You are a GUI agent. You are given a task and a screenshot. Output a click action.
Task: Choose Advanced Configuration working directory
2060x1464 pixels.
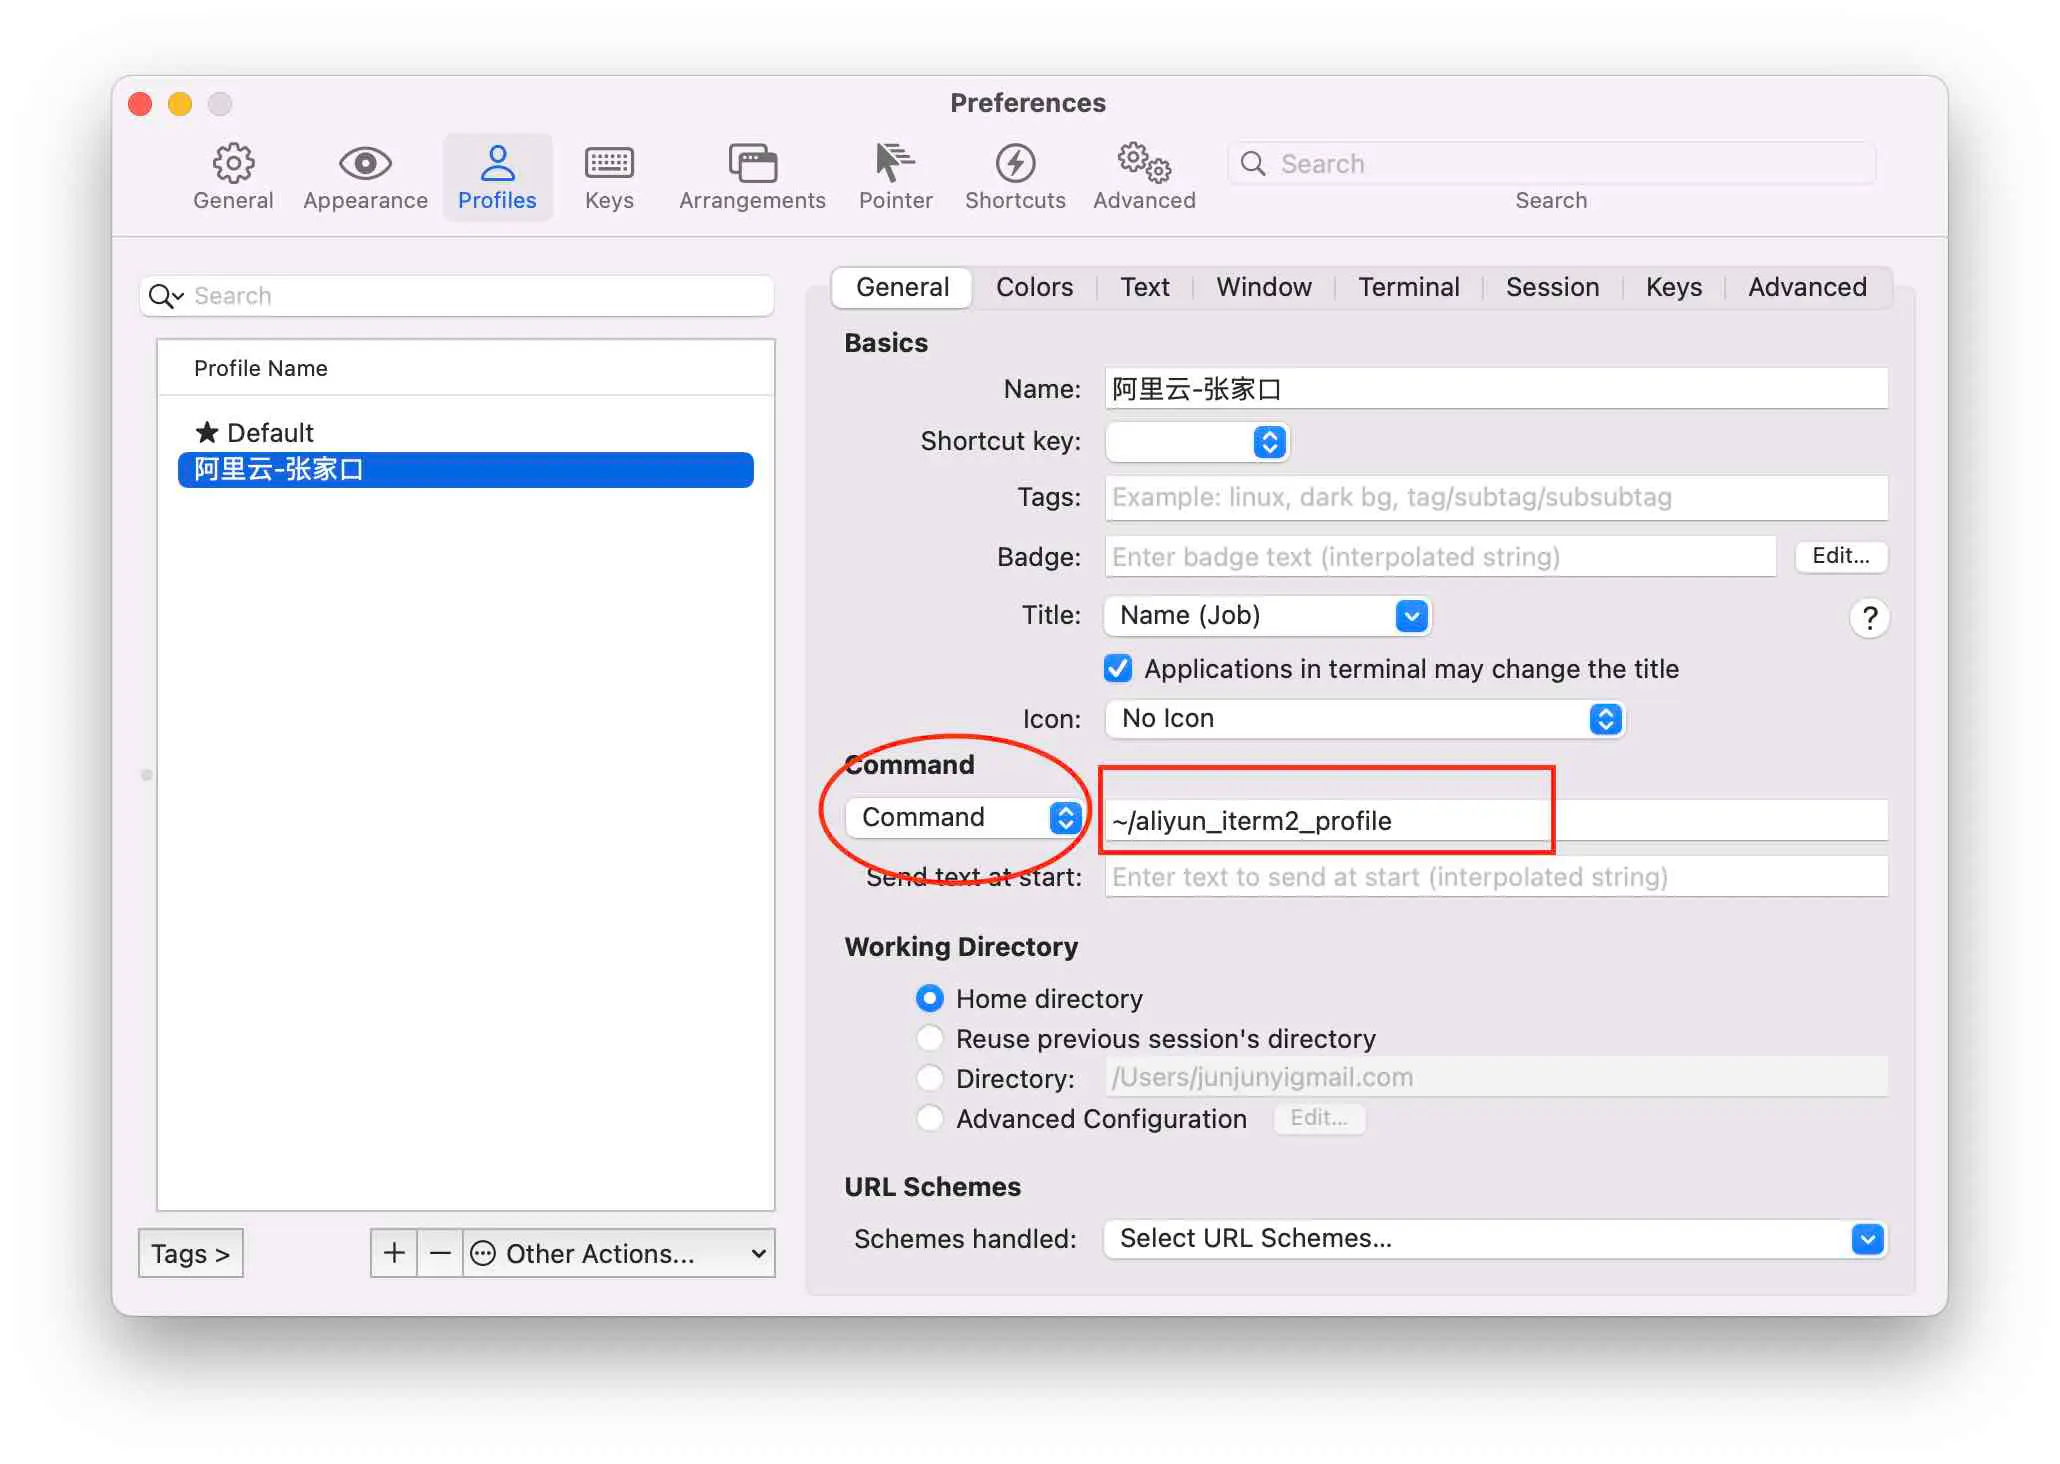coord(930,1118)
